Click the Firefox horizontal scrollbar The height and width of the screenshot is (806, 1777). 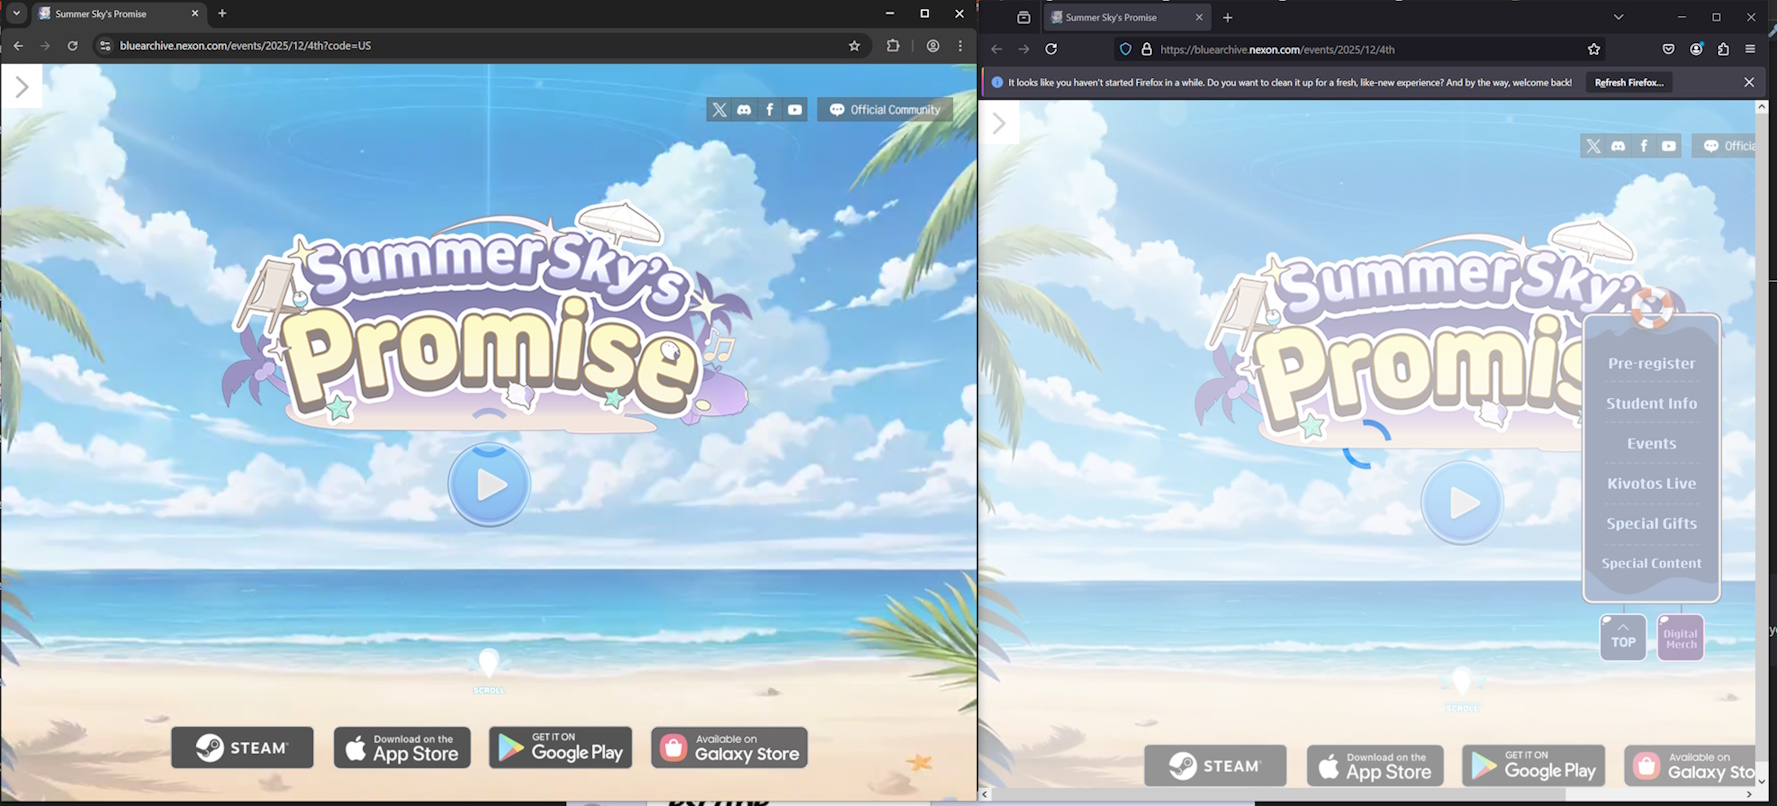pos(1277,794)
